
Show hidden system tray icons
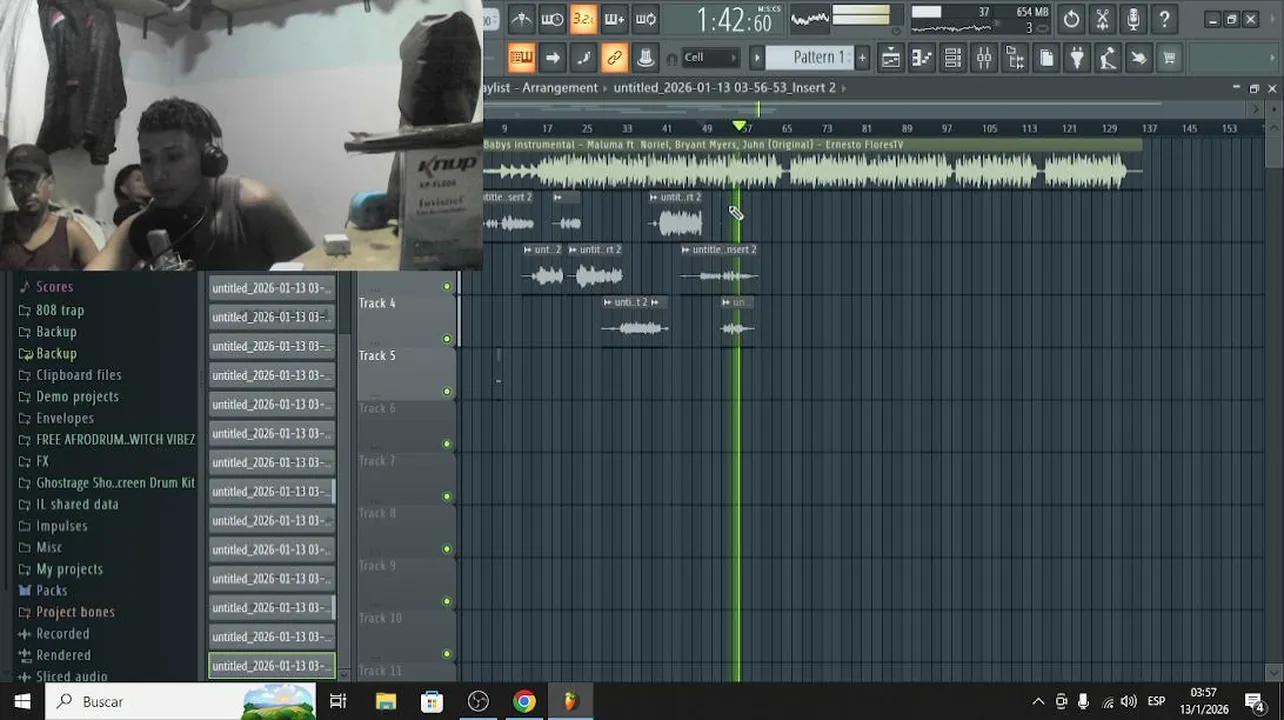coord(1037,701)
